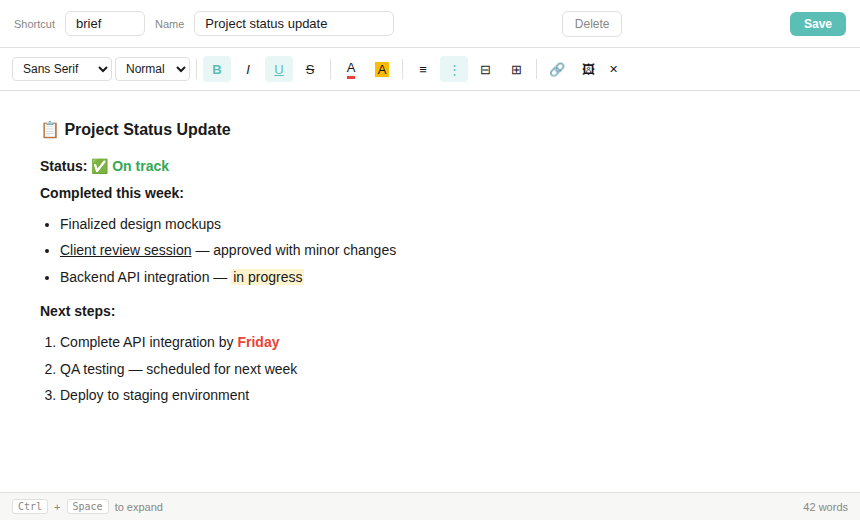Click Deploy to staging environment item
The width and height of the screenshot is (860, 520).
pyautogui.click(x=154, y=395)
